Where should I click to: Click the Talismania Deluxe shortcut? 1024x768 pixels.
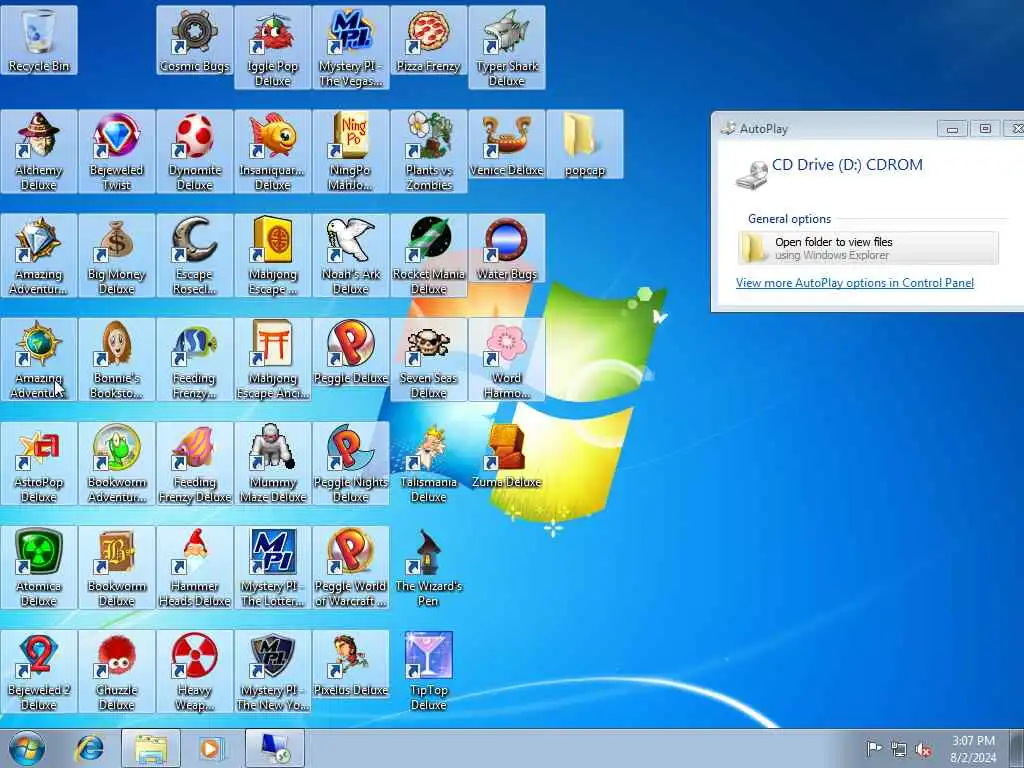428,464
